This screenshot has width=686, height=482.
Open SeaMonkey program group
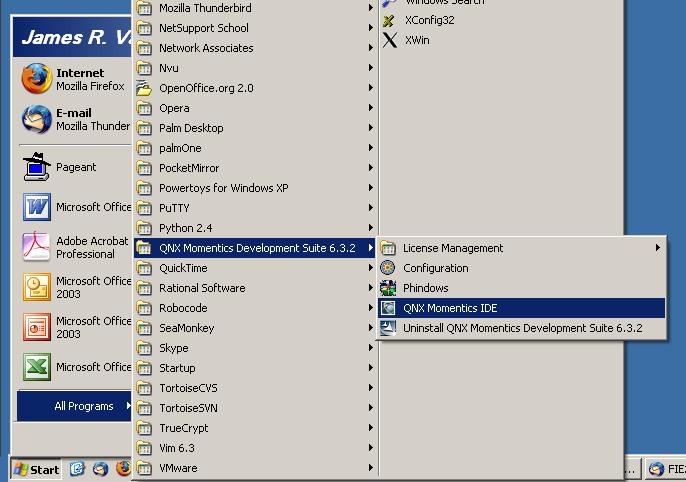coord(255,328)
